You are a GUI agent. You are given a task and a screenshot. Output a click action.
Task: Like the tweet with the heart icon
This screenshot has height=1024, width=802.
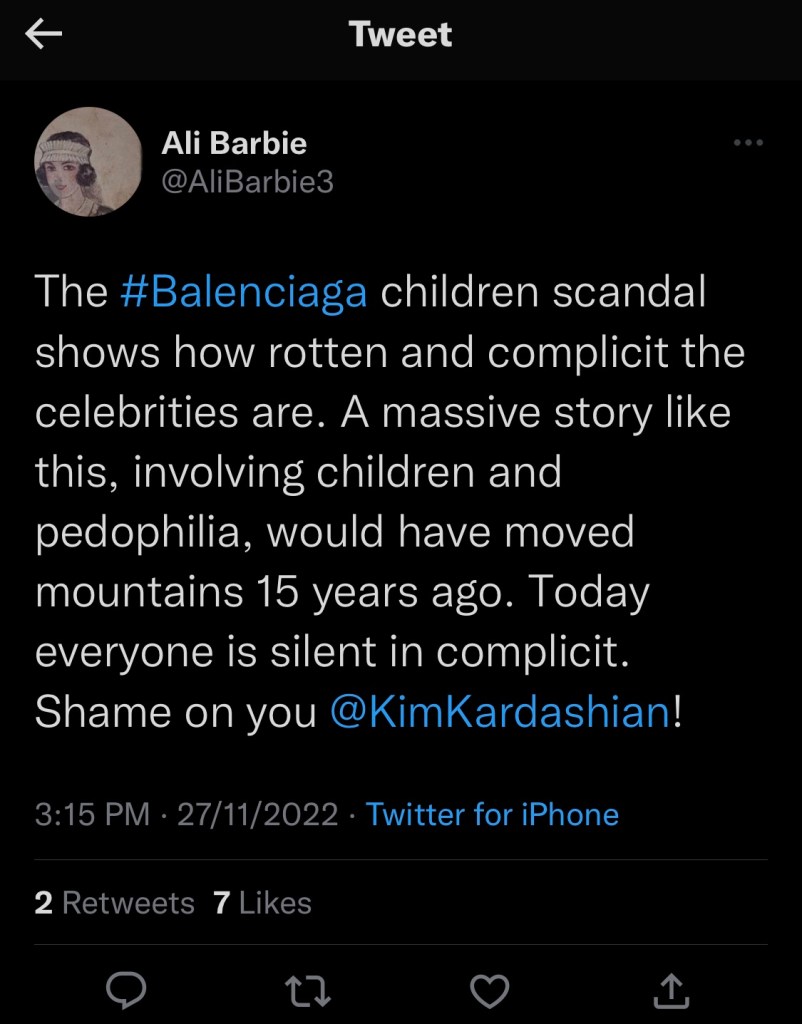point(489,990)
